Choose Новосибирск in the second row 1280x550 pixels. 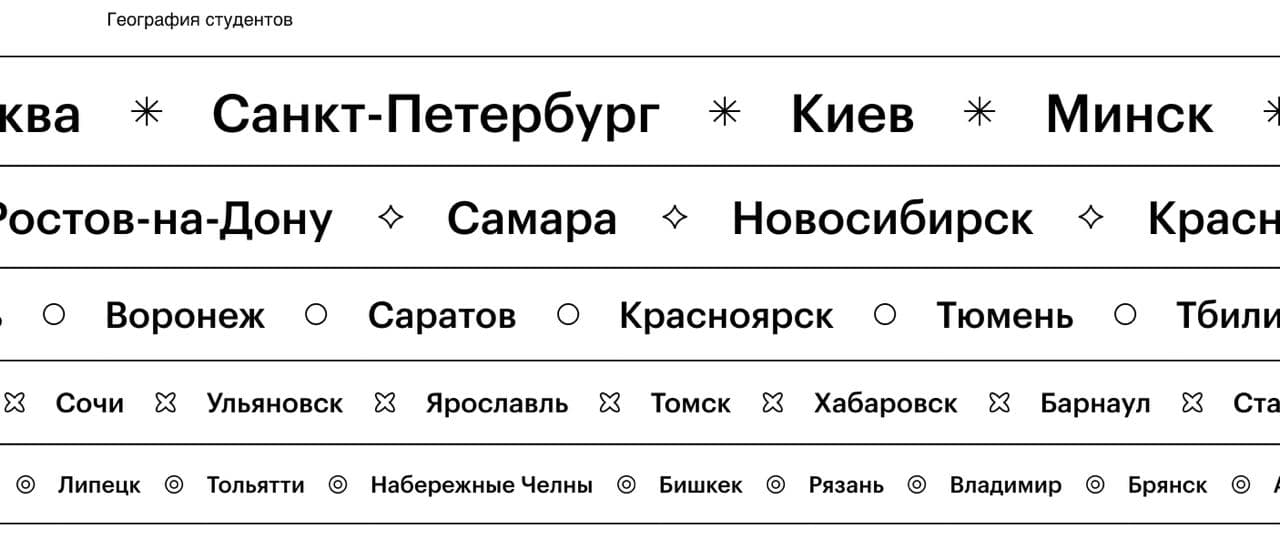(883, 219)
